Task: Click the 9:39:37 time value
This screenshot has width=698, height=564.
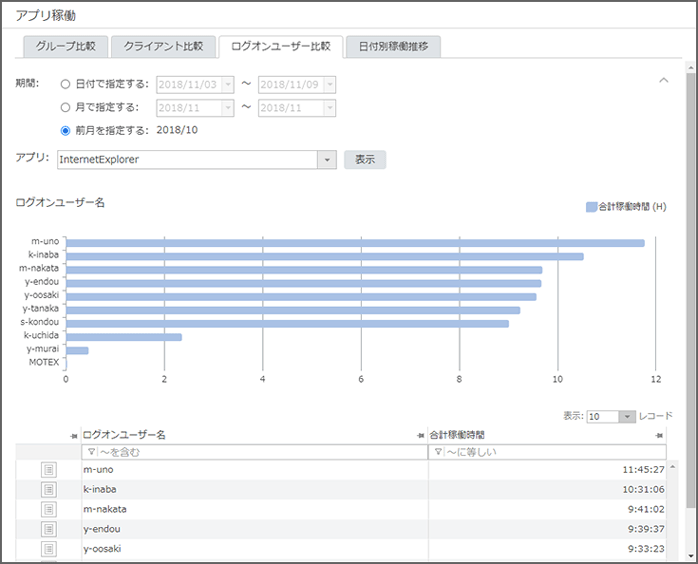Action: point(646,529)
